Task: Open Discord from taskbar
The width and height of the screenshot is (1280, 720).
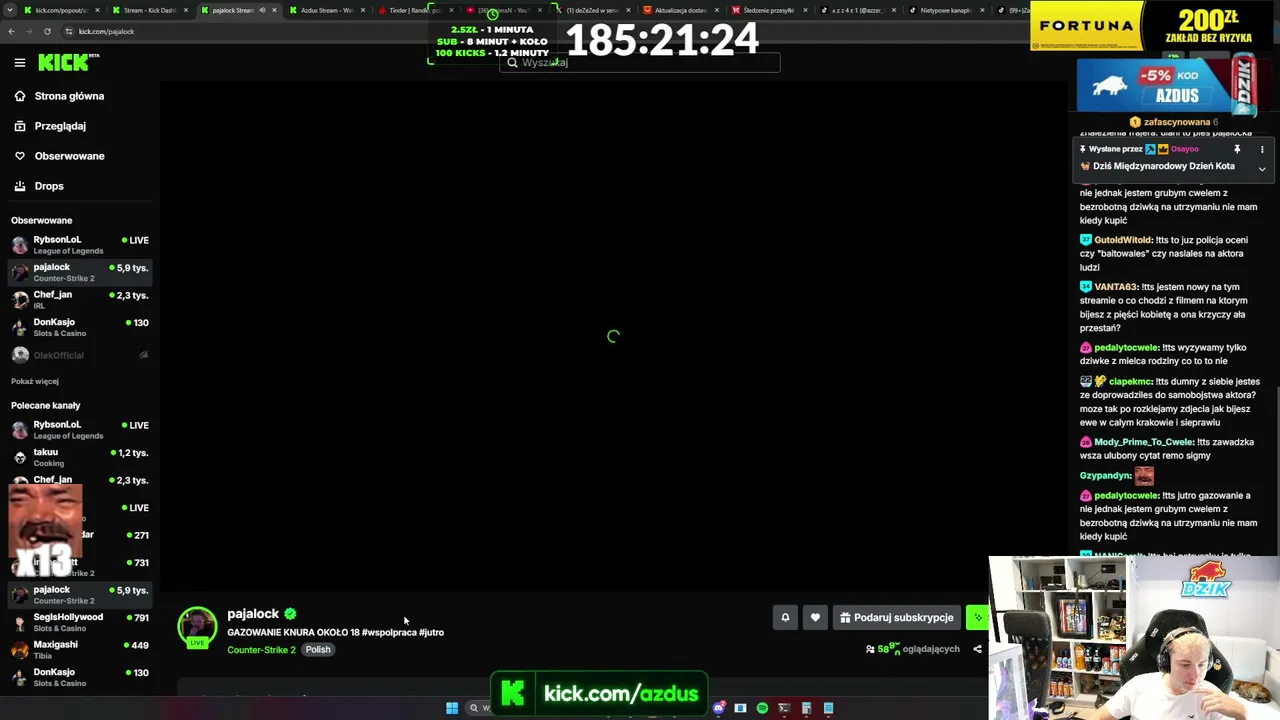Action: [718, 708]
